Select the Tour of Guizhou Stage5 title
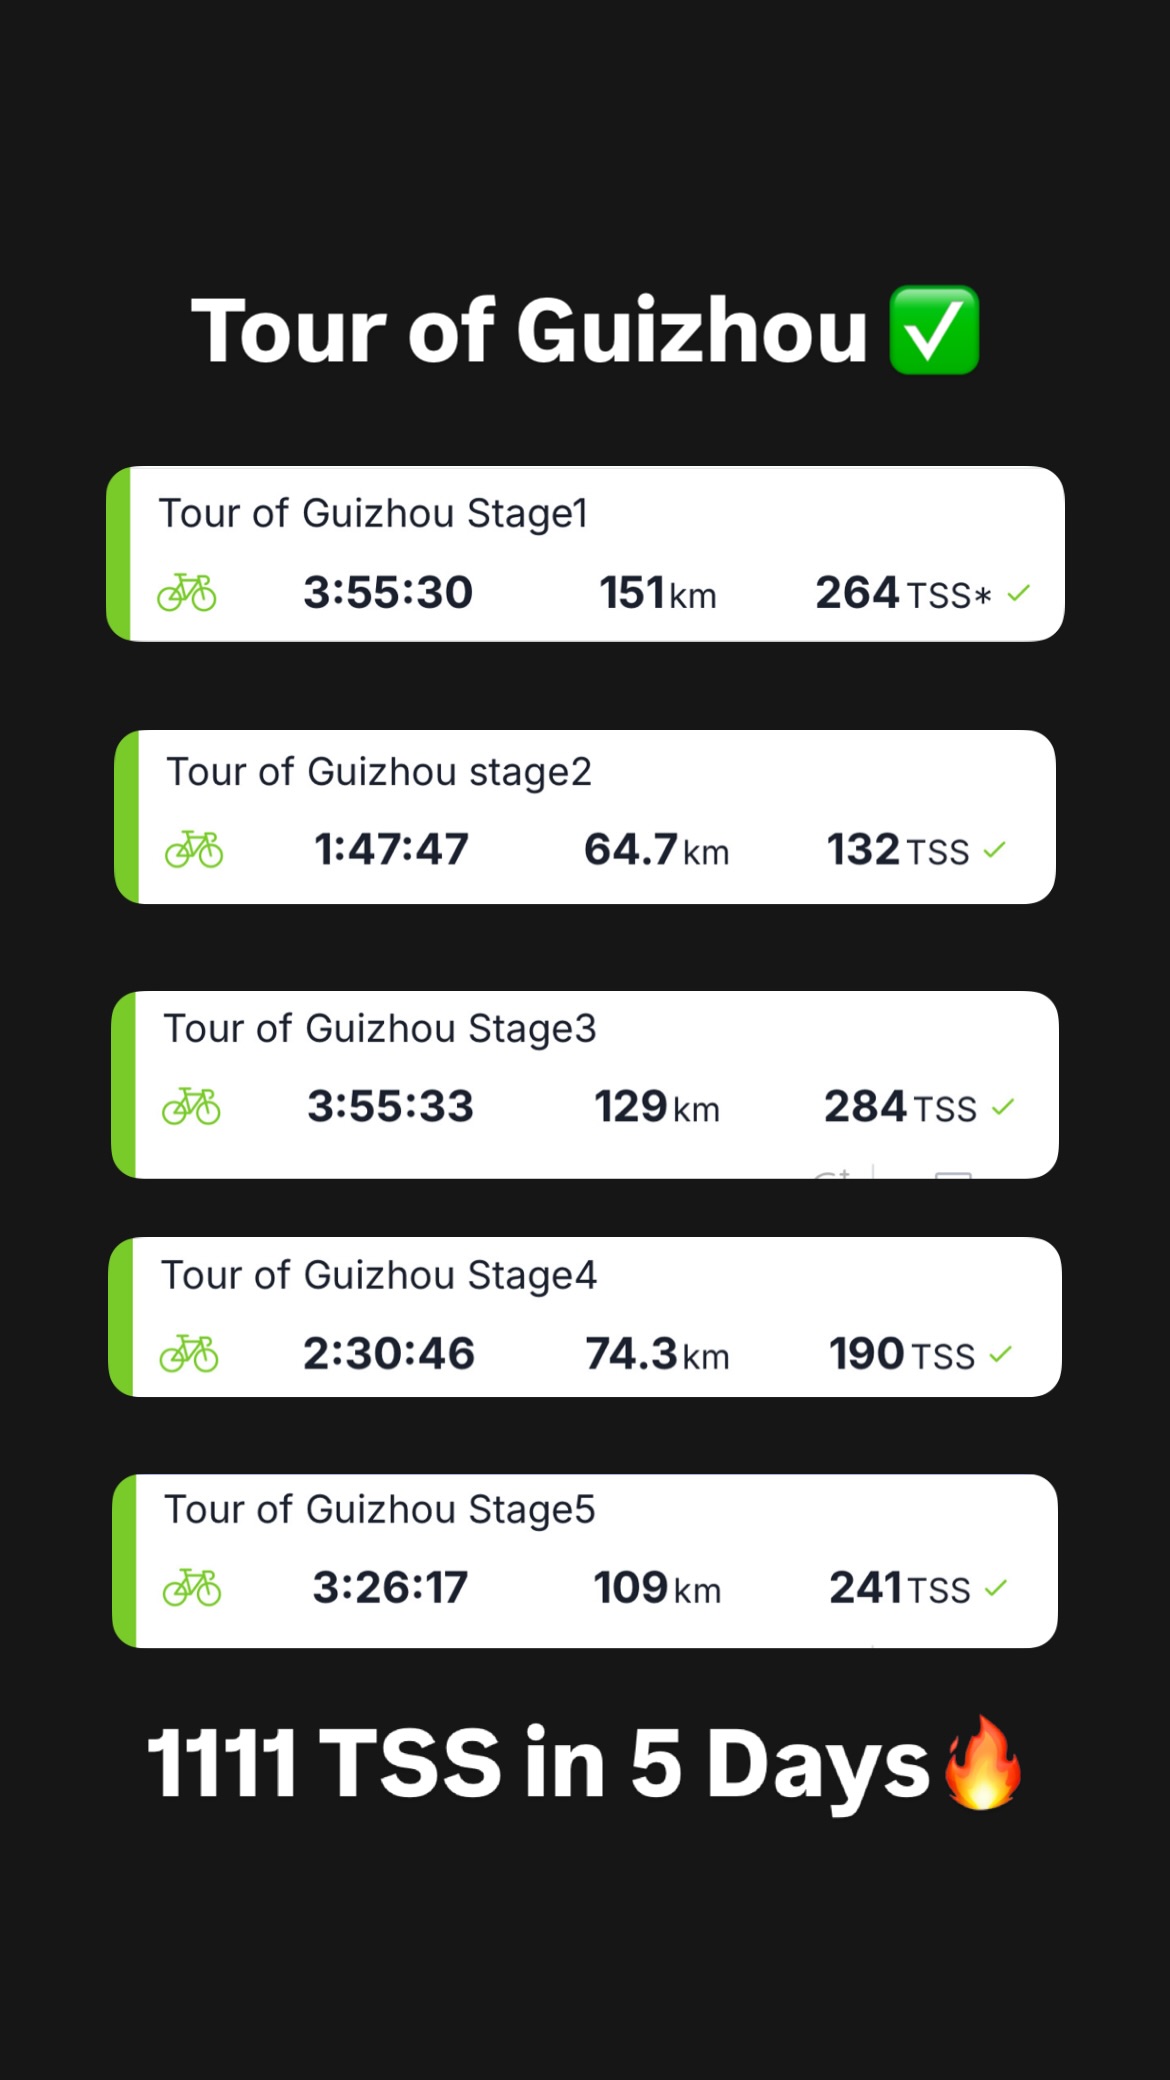The width and height of the screenshot is (1170, 2080). pos(380,1510)
